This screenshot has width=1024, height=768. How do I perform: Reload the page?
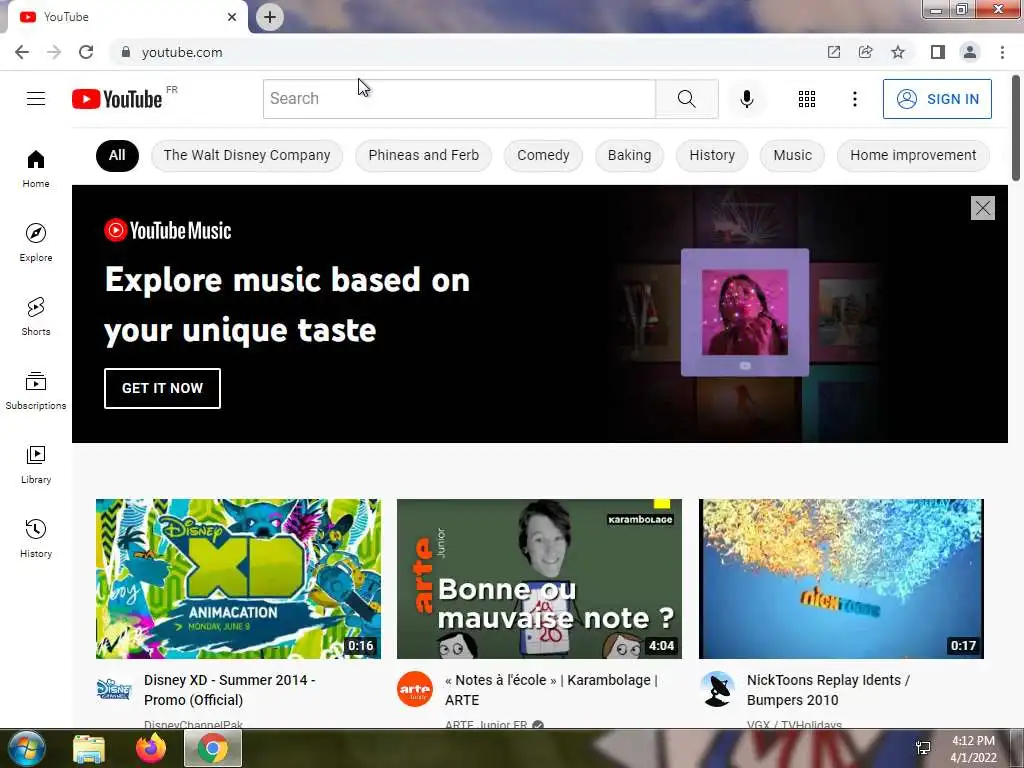click(86, 52)
